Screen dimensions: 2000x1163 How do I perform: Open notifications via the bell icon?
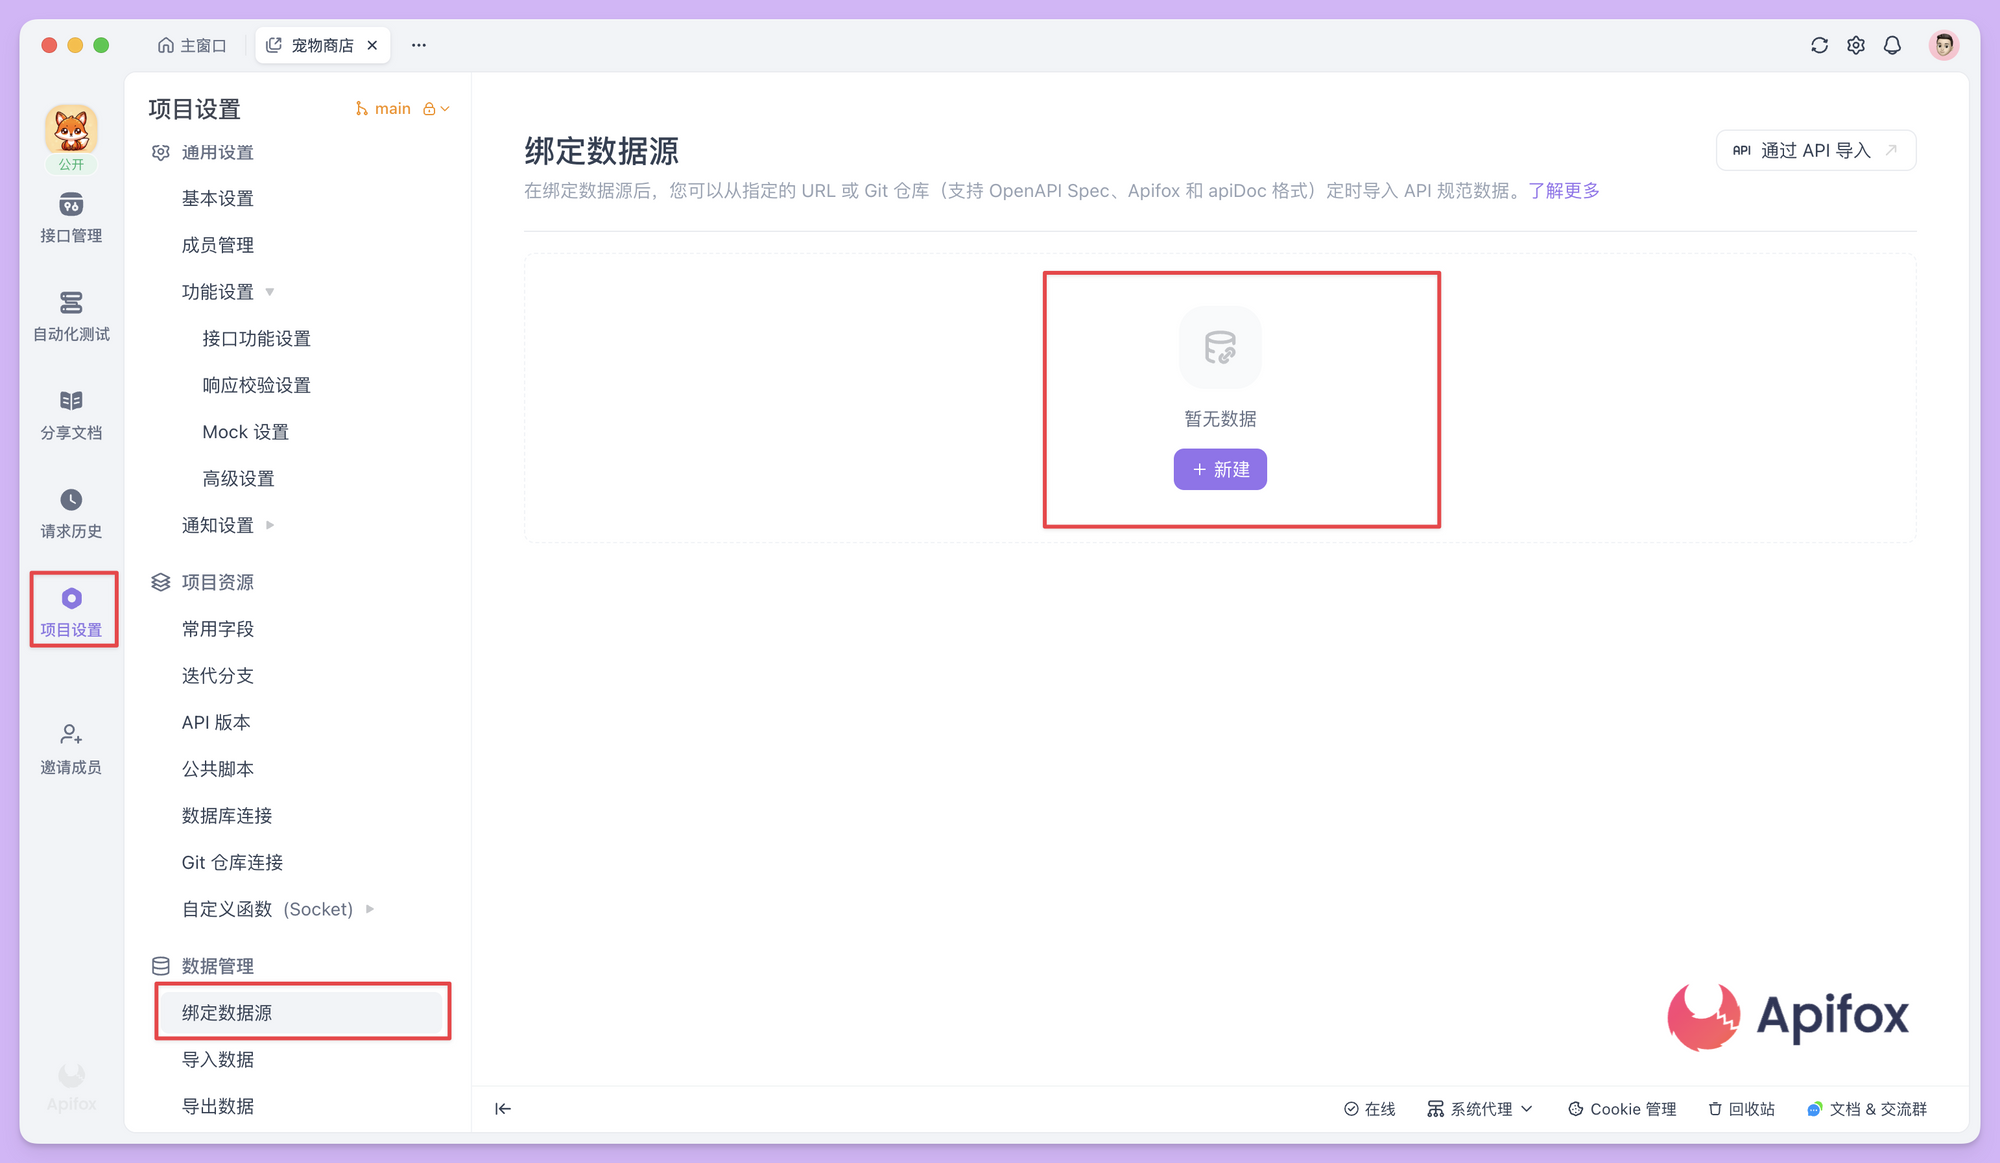pos(1892,45)
